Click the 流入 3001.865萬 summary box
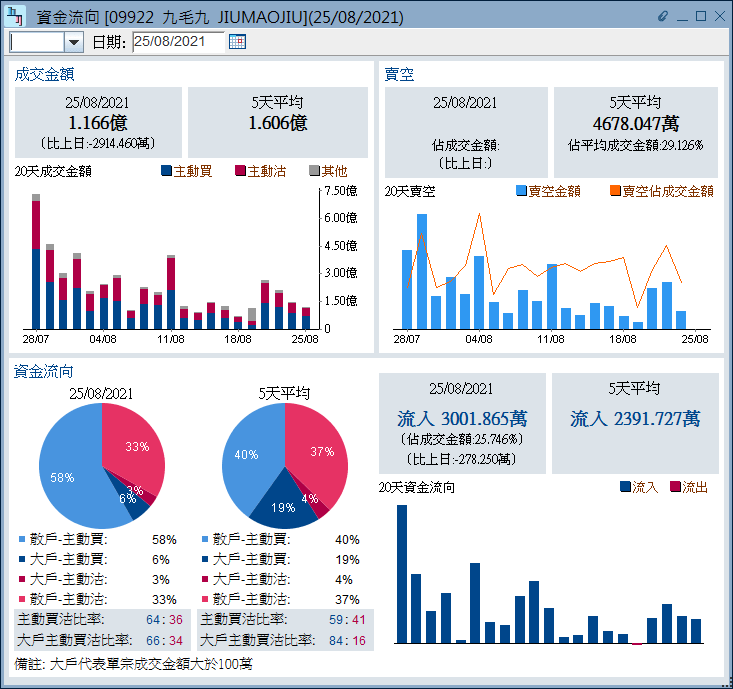This screenshot has width=733, height=689. click(462, 424)
